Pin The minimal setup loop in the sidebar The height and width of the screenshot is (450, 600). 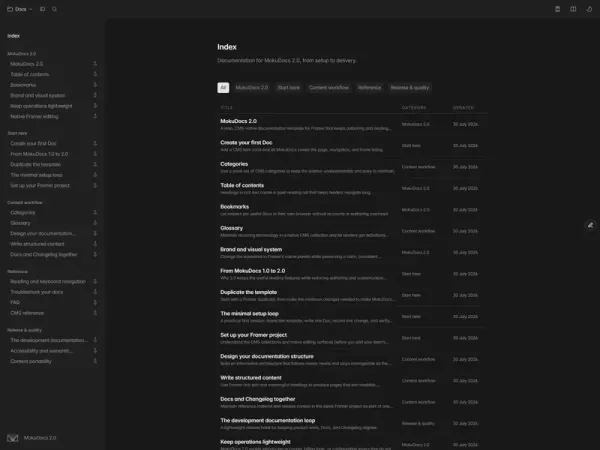(x=95, y=175)
